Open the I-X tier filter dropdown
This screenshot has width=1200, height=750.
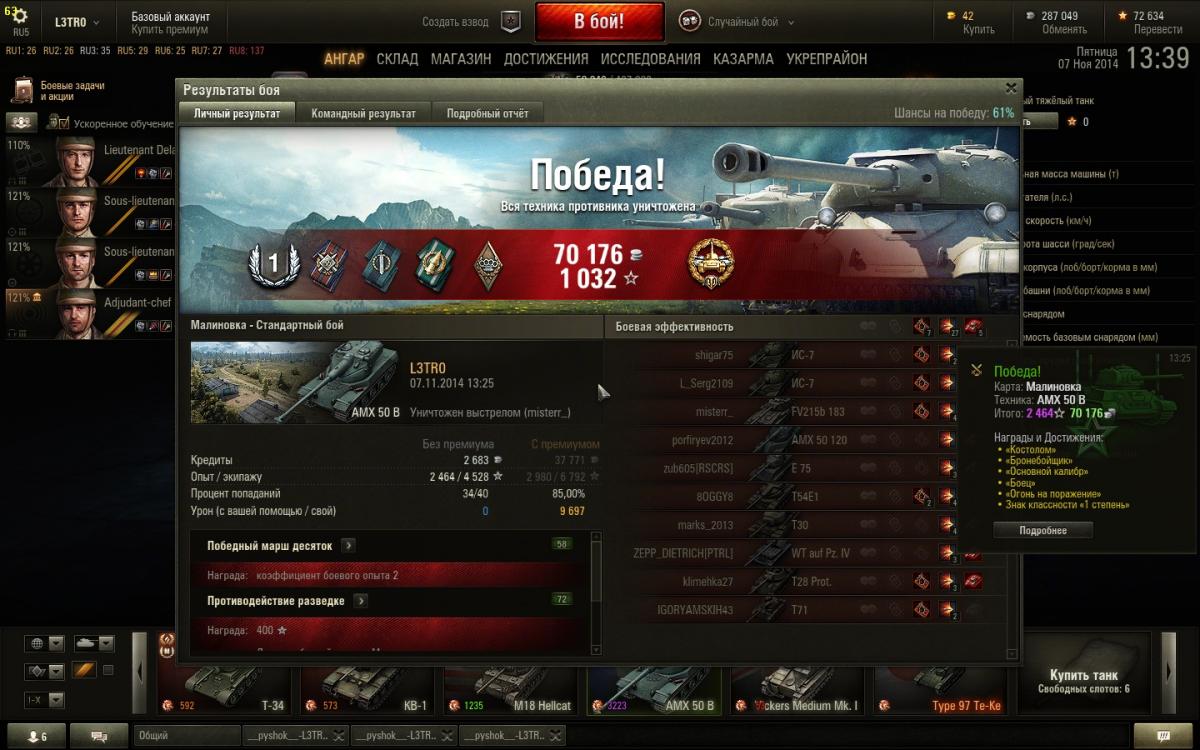point(45,700)
